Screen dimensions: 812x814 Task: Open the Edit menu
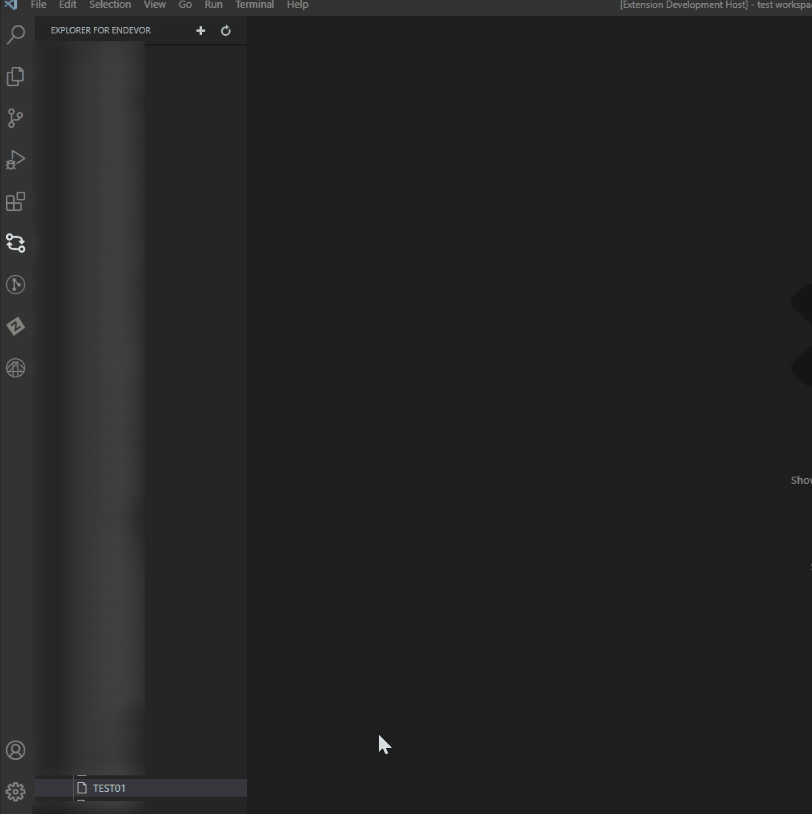[68, 5]
